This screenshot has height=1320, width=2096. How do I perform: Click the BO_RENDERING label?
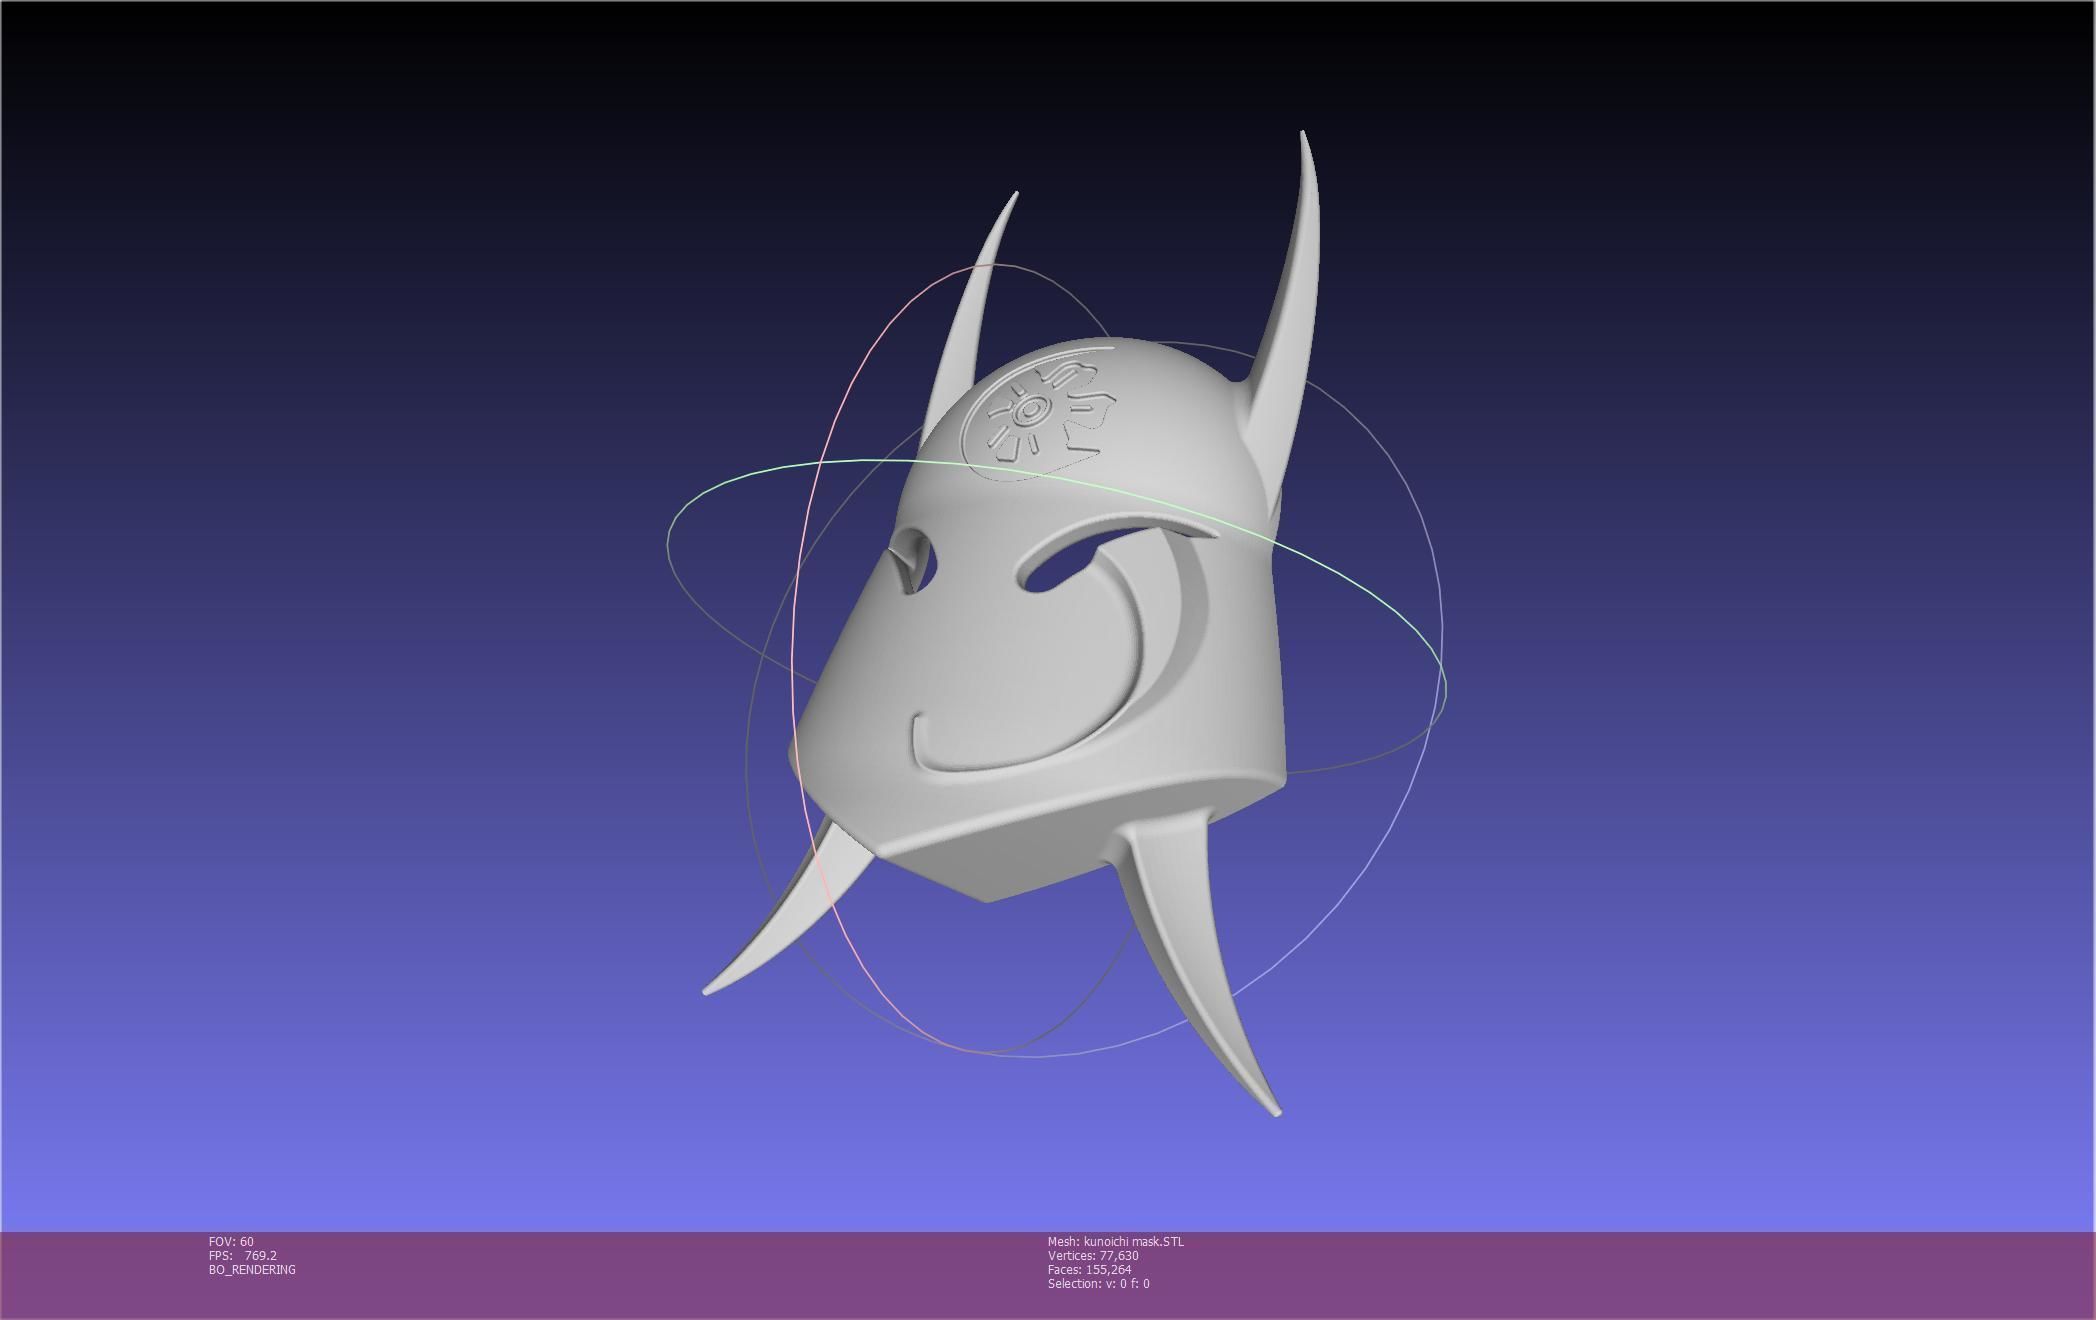coord(252,1270)
